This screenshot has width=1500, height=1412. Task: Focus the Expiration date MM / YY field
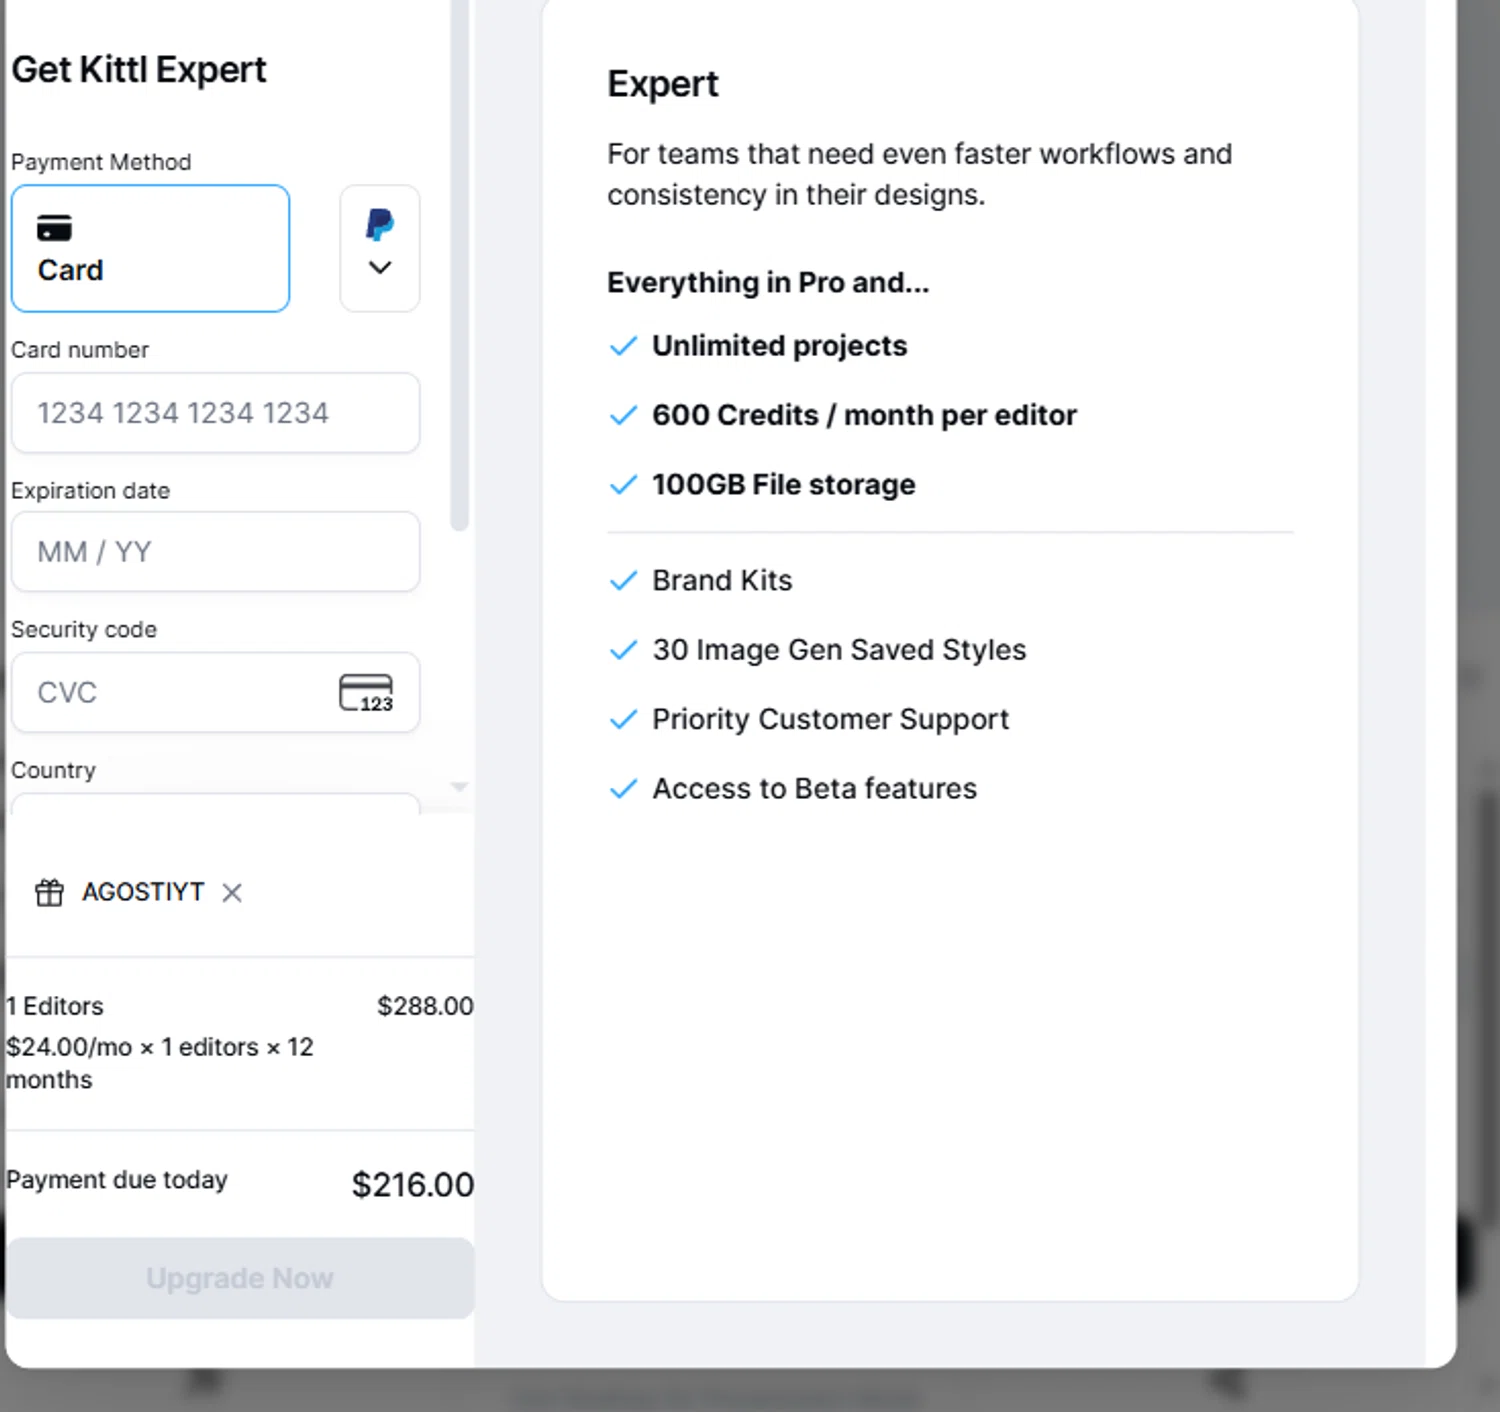pyautogui.click(x=215, y=552)
